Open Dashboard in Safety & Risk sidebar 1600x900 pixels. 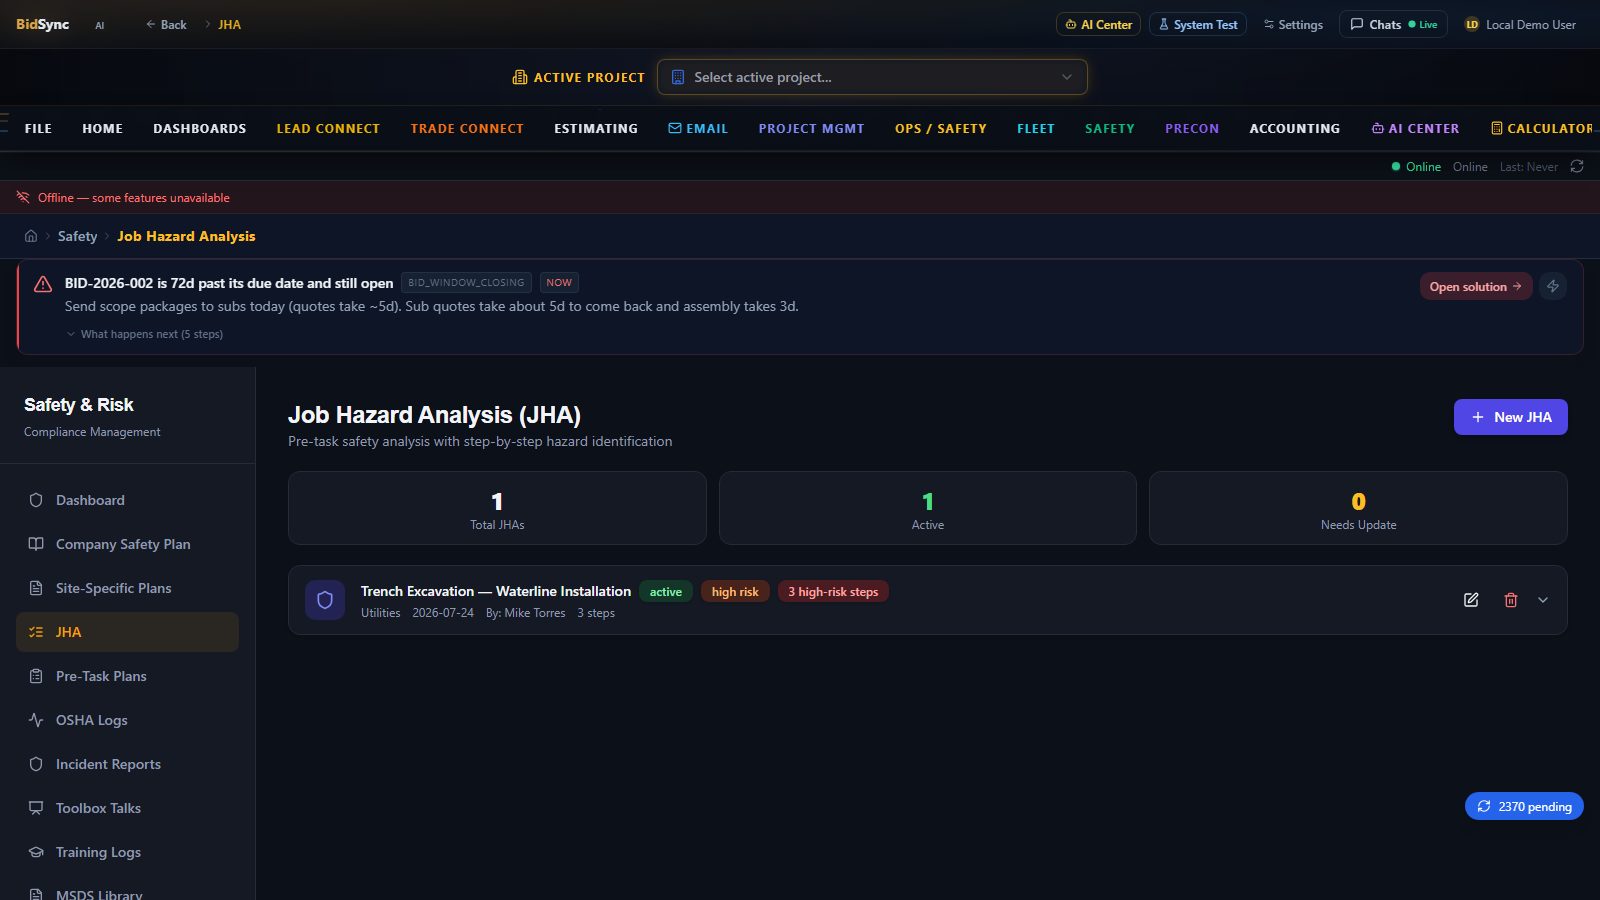click(x=127, y=500)
